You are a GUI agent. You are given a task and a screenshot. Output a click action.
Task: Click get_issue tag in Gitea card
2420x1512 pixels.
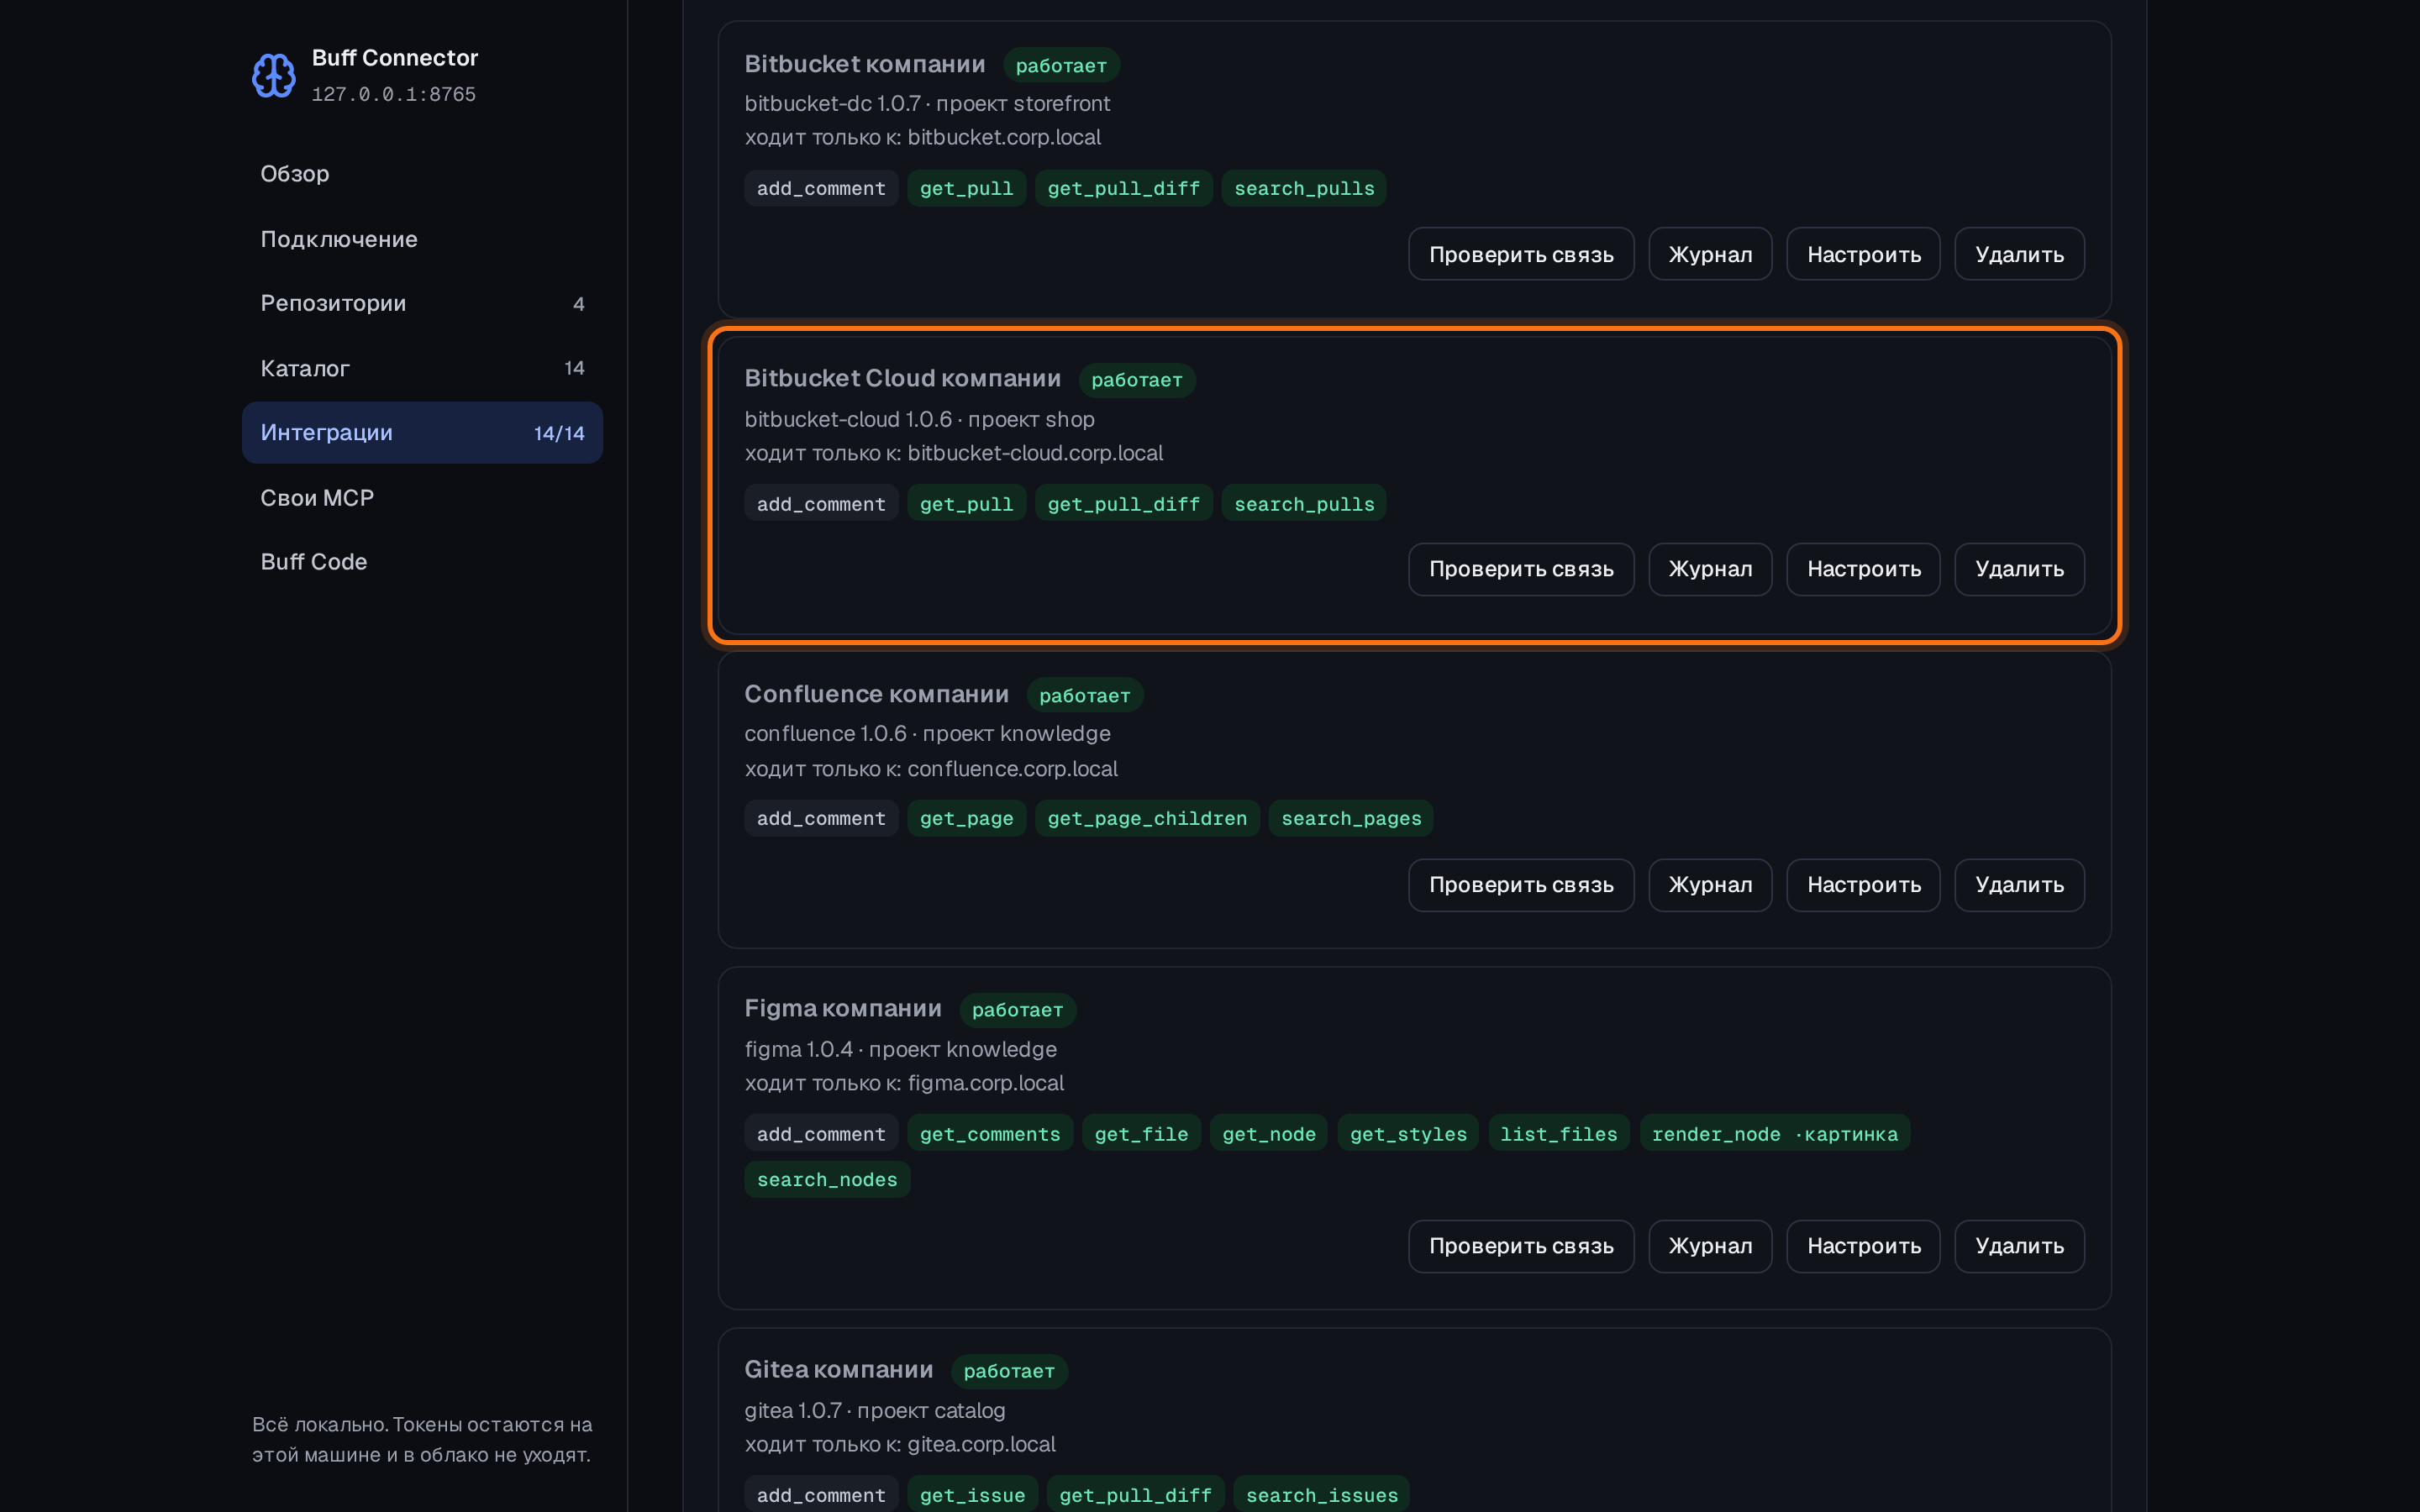pos(972,1495)
